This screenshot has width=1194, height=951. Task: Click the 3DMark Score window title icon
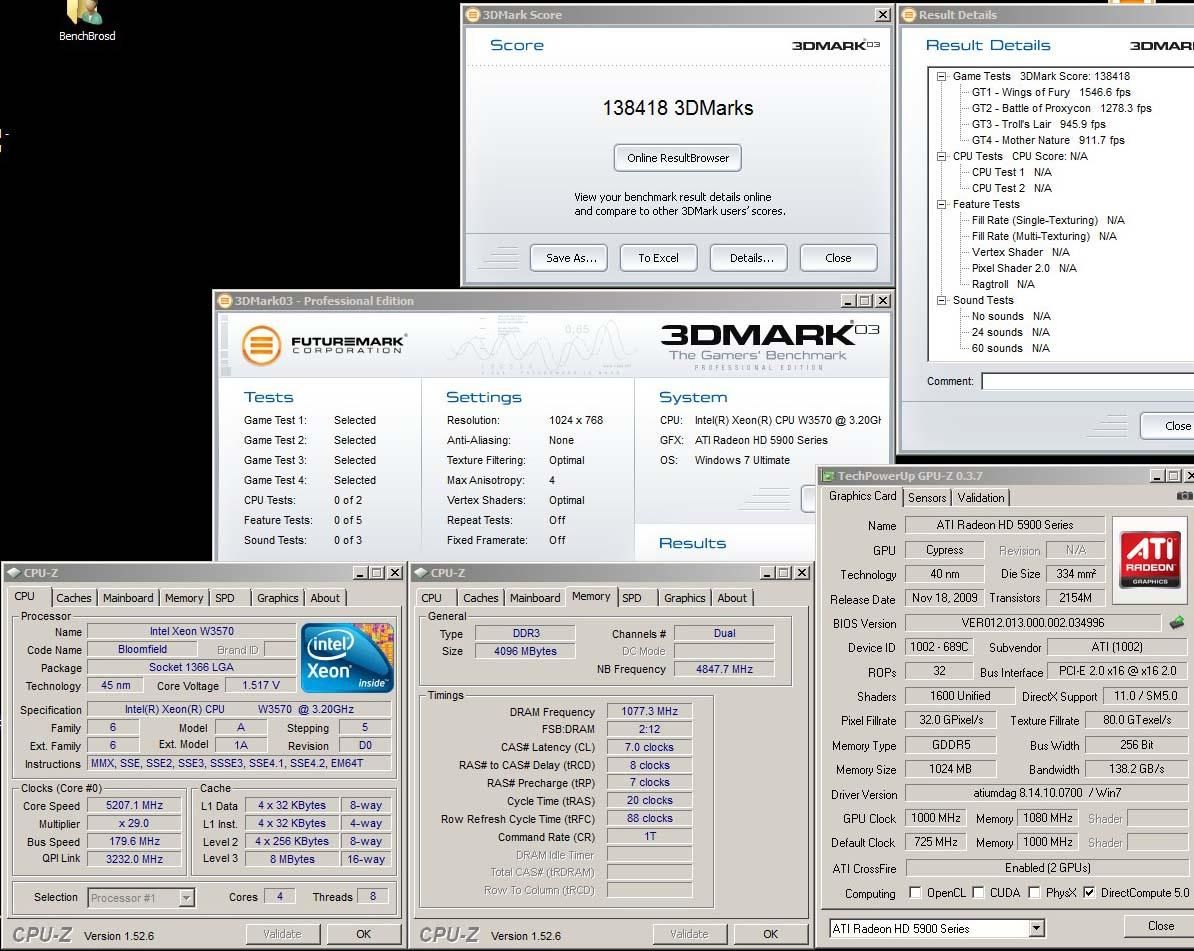473,14
